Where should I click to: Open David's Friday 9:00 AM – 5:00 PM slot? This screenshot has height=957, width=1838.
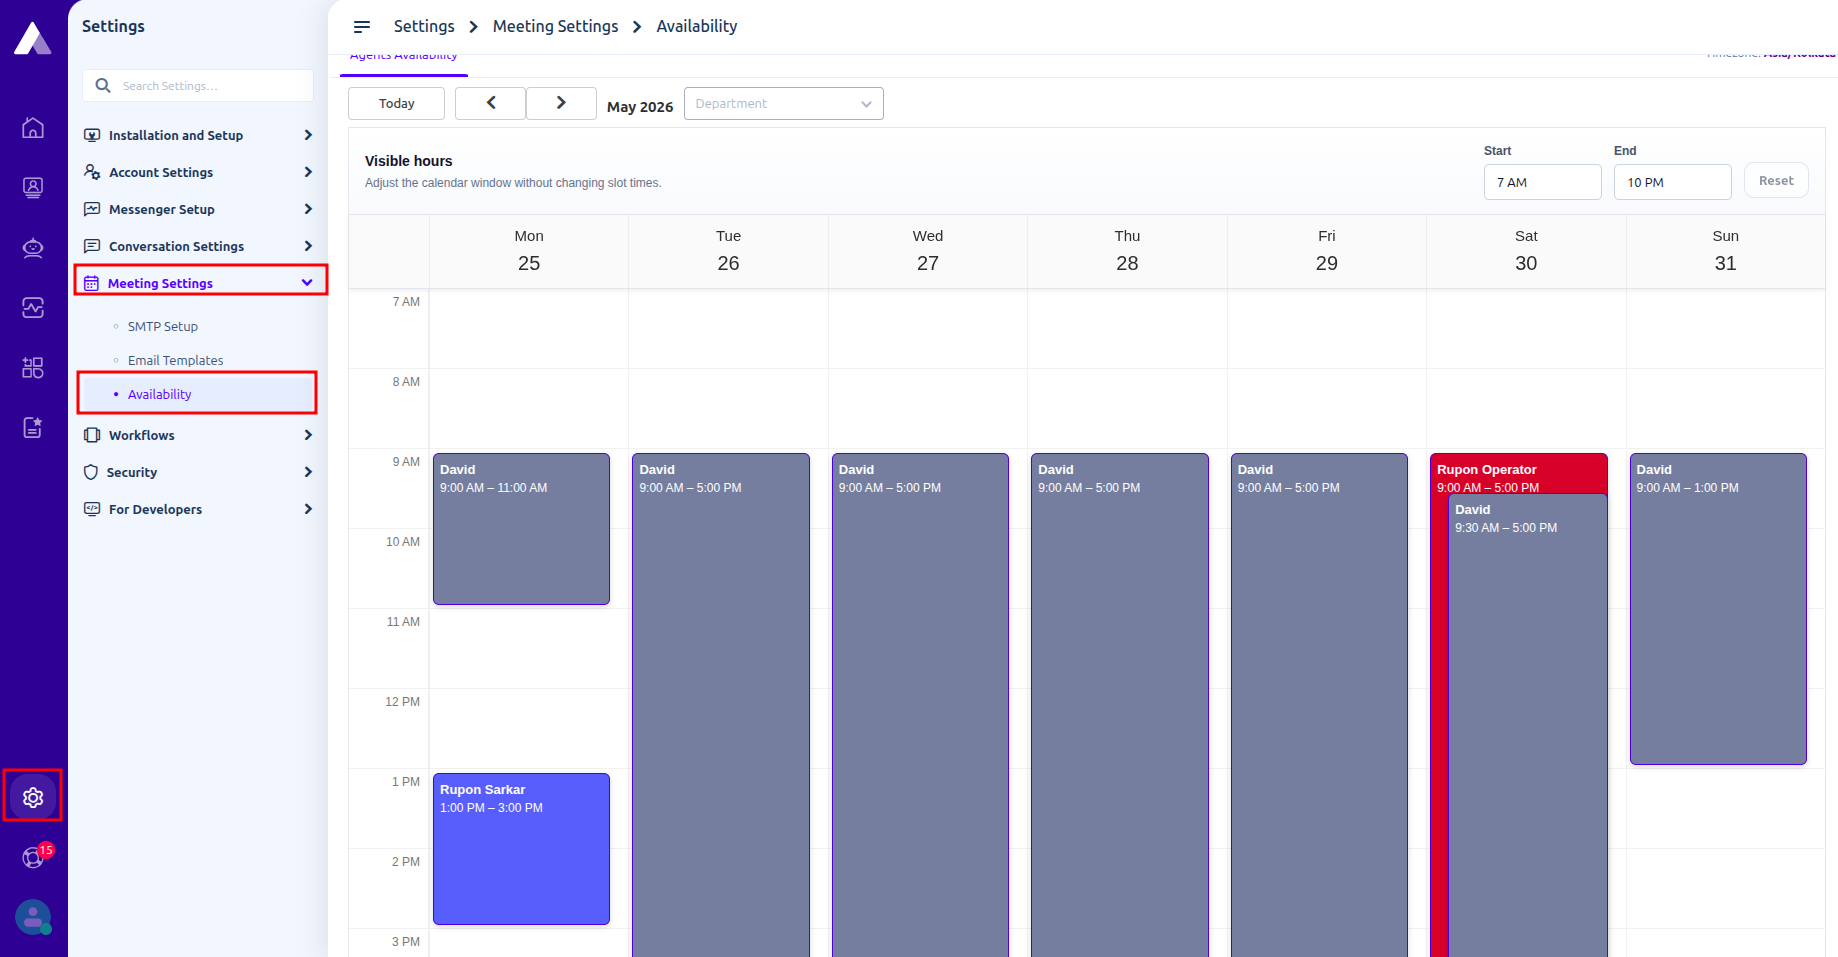click(1319, 705)
